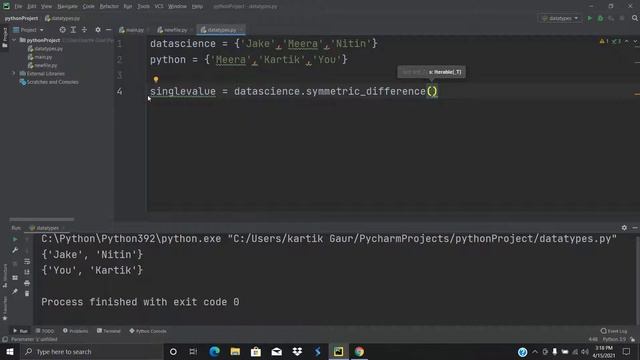Click the warning indicator in editor corner

(x=603, y=41)
